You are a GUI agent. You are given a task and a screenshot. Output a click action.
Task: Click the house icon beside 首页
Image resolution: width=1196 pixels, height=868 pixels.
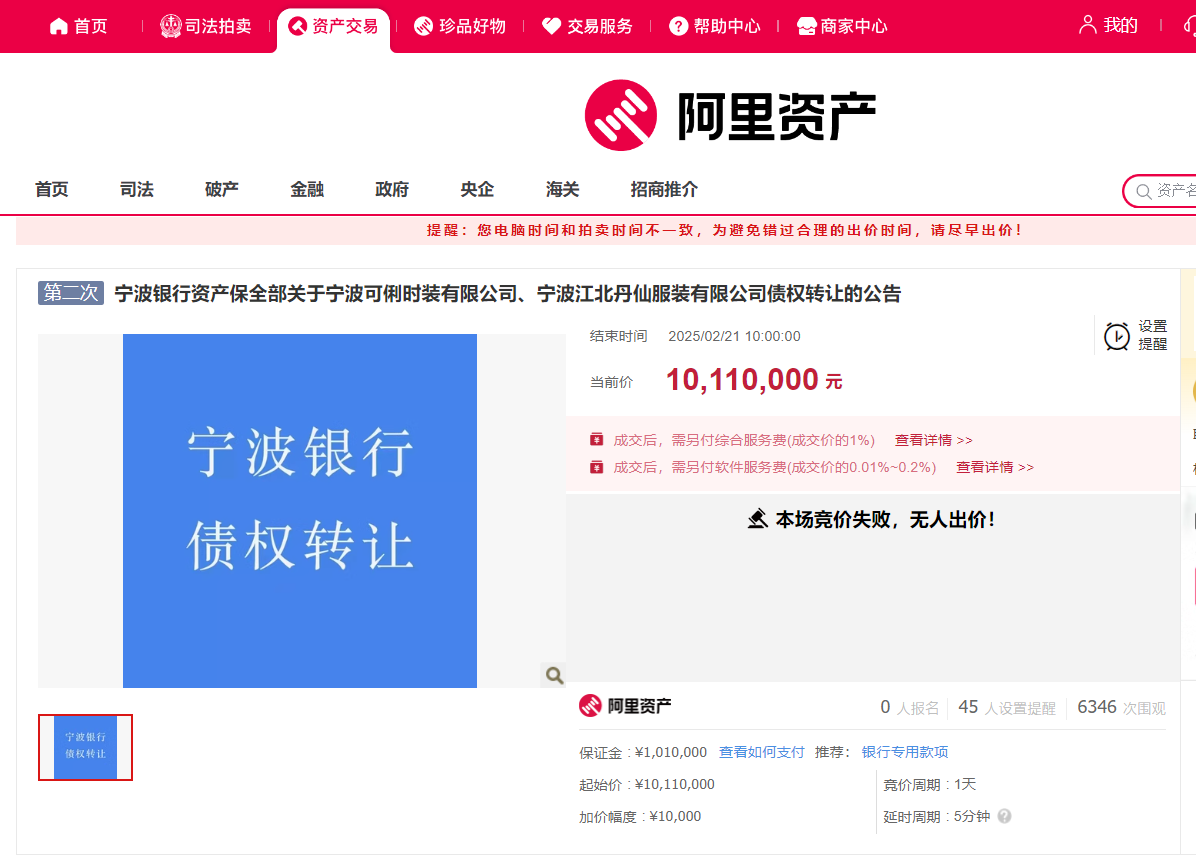tap(59, 27)
